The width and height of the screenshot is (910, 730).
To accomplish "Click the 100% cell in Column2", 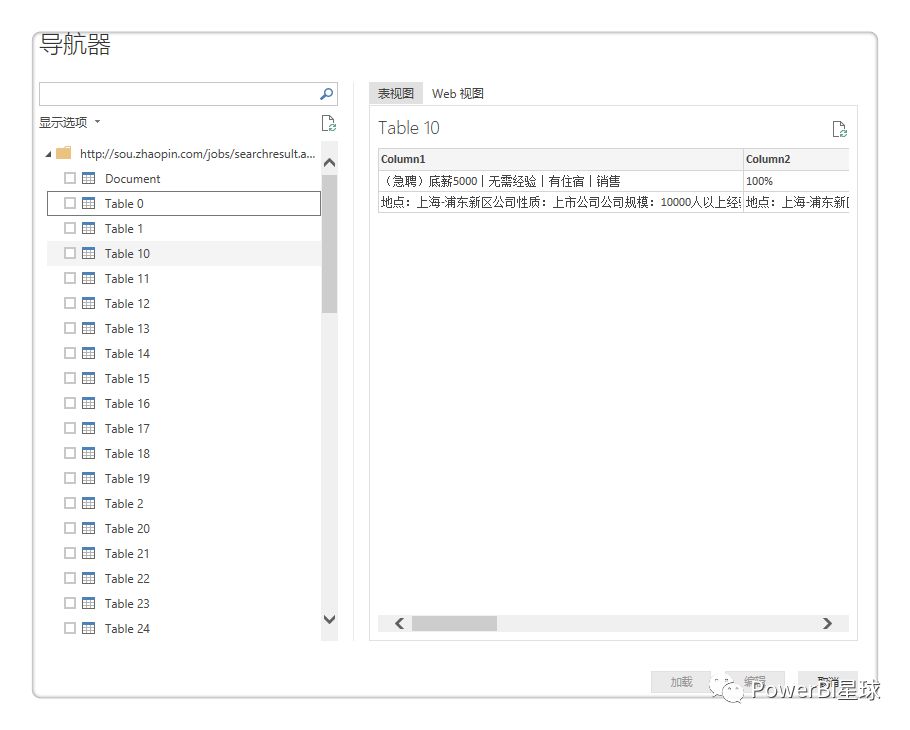I will coord(796,181).
